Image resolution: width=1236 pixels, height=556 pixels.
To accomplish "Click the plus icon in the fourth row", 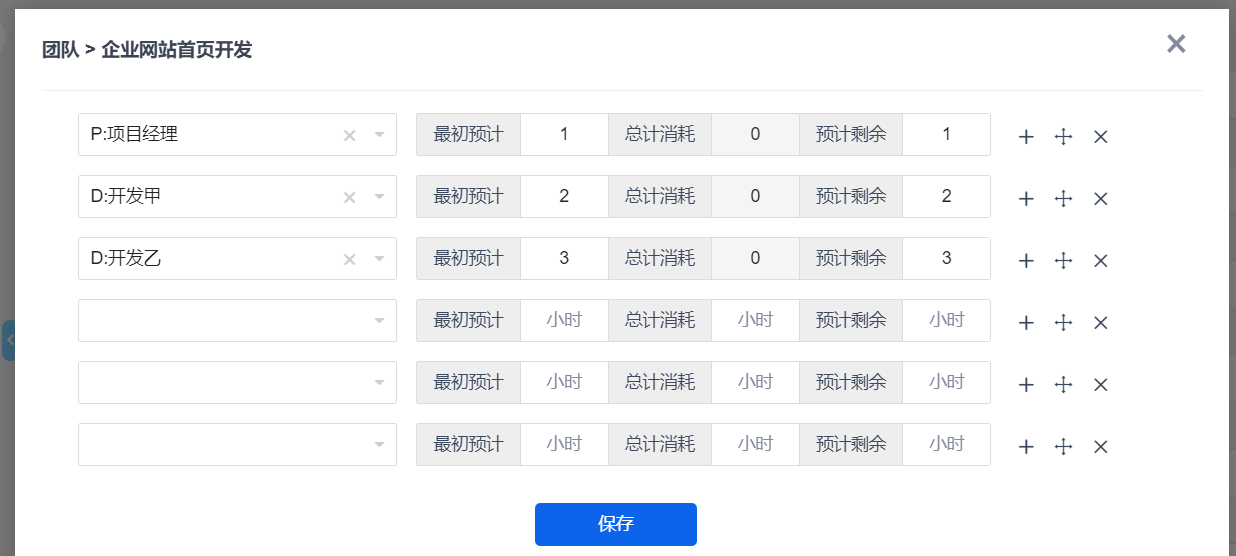I will [x=1026, y=323].
